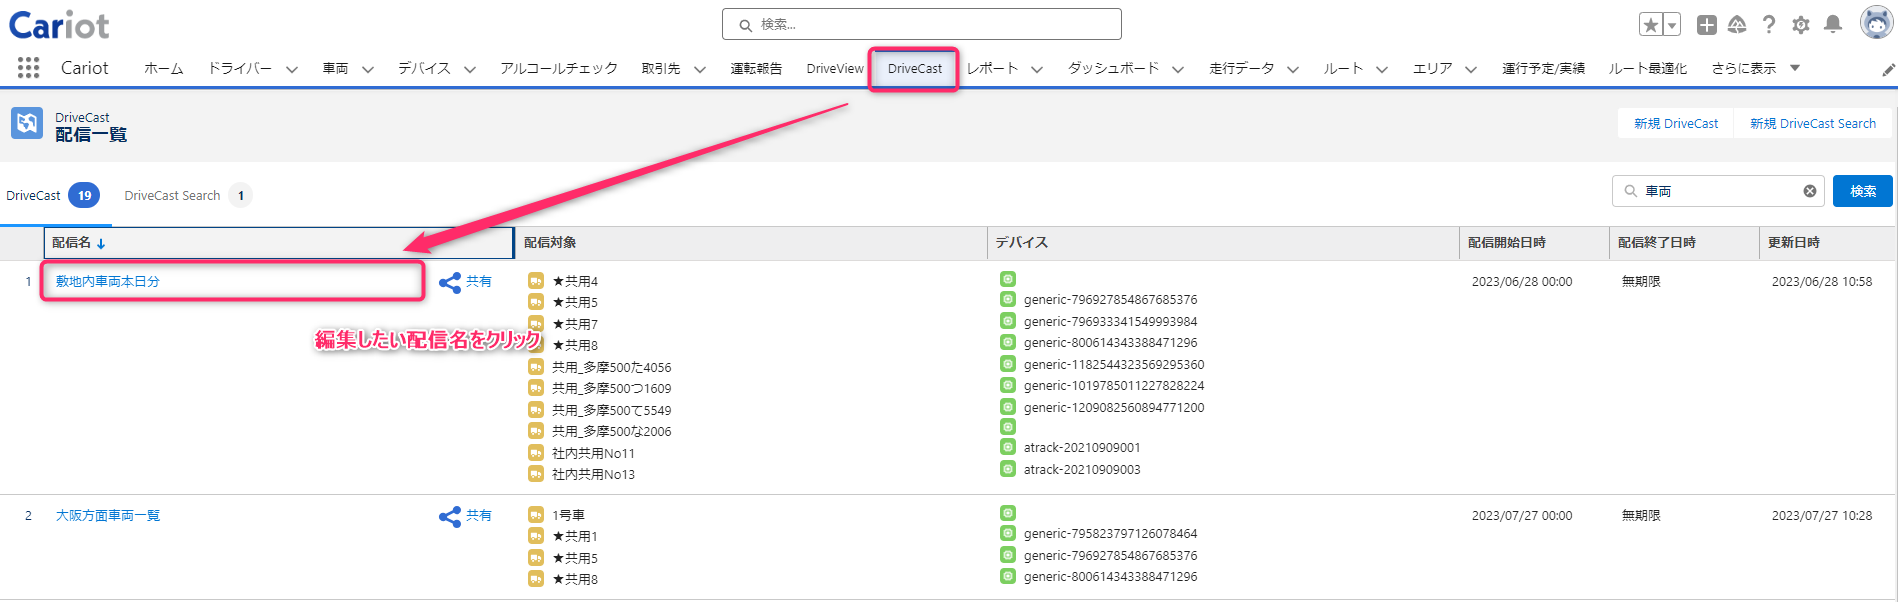Open the Favorites star icon
The width and height of the screenshot is (1898, 602).
point(1650,25)
